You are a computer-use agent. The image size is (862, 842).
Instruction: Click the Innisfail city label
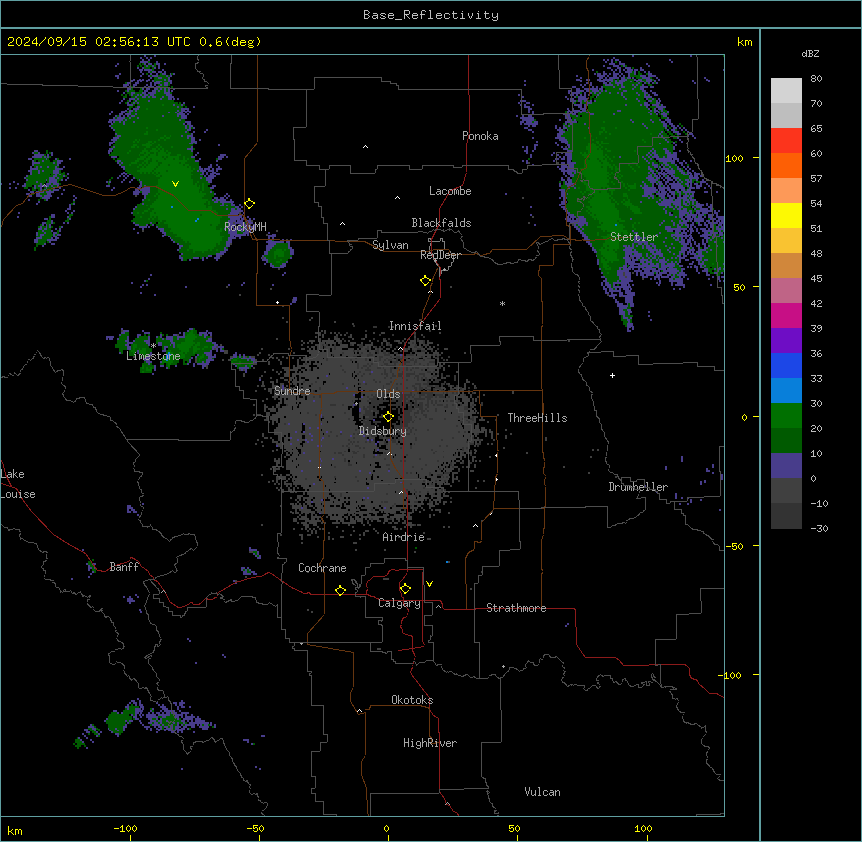click(415, 326)
